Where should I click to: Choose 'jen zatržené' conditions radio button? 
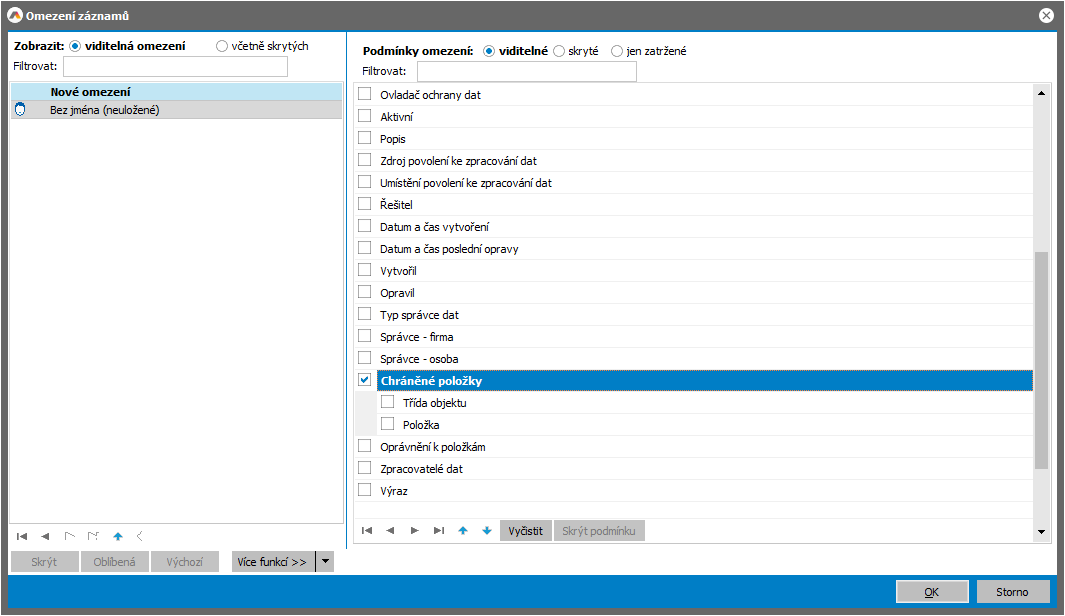[617, 51]
